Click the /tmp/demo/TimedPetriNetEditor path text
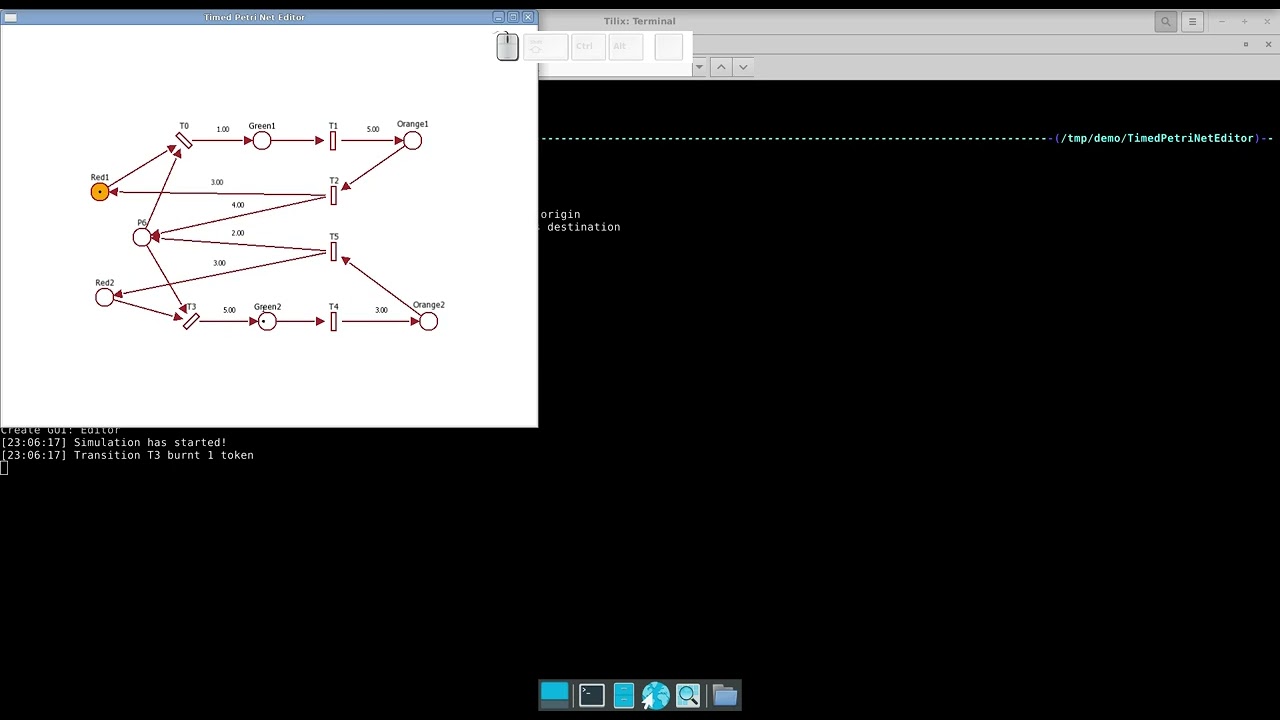Viewport: 1280px width, 720px height. tap(1161, 138)
